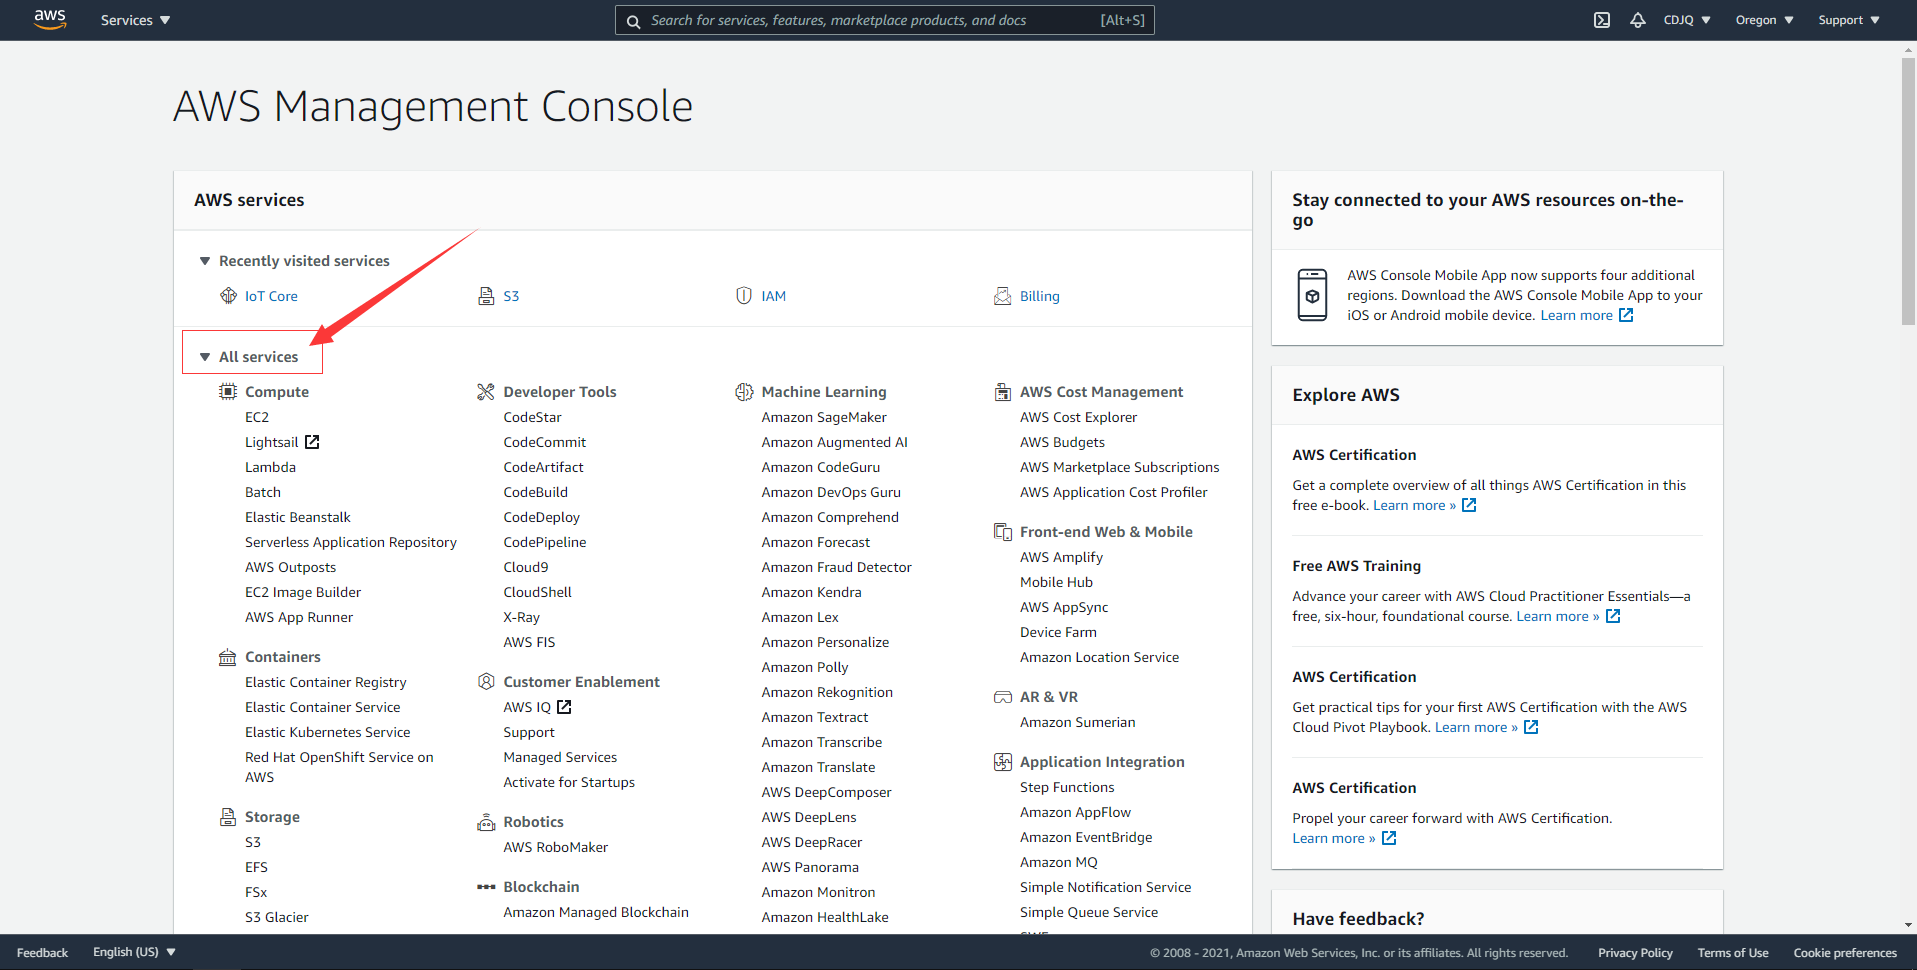1917x970 pixels.
Task: Open the notifications bell icon
Action: click(x=1638, y=20)
